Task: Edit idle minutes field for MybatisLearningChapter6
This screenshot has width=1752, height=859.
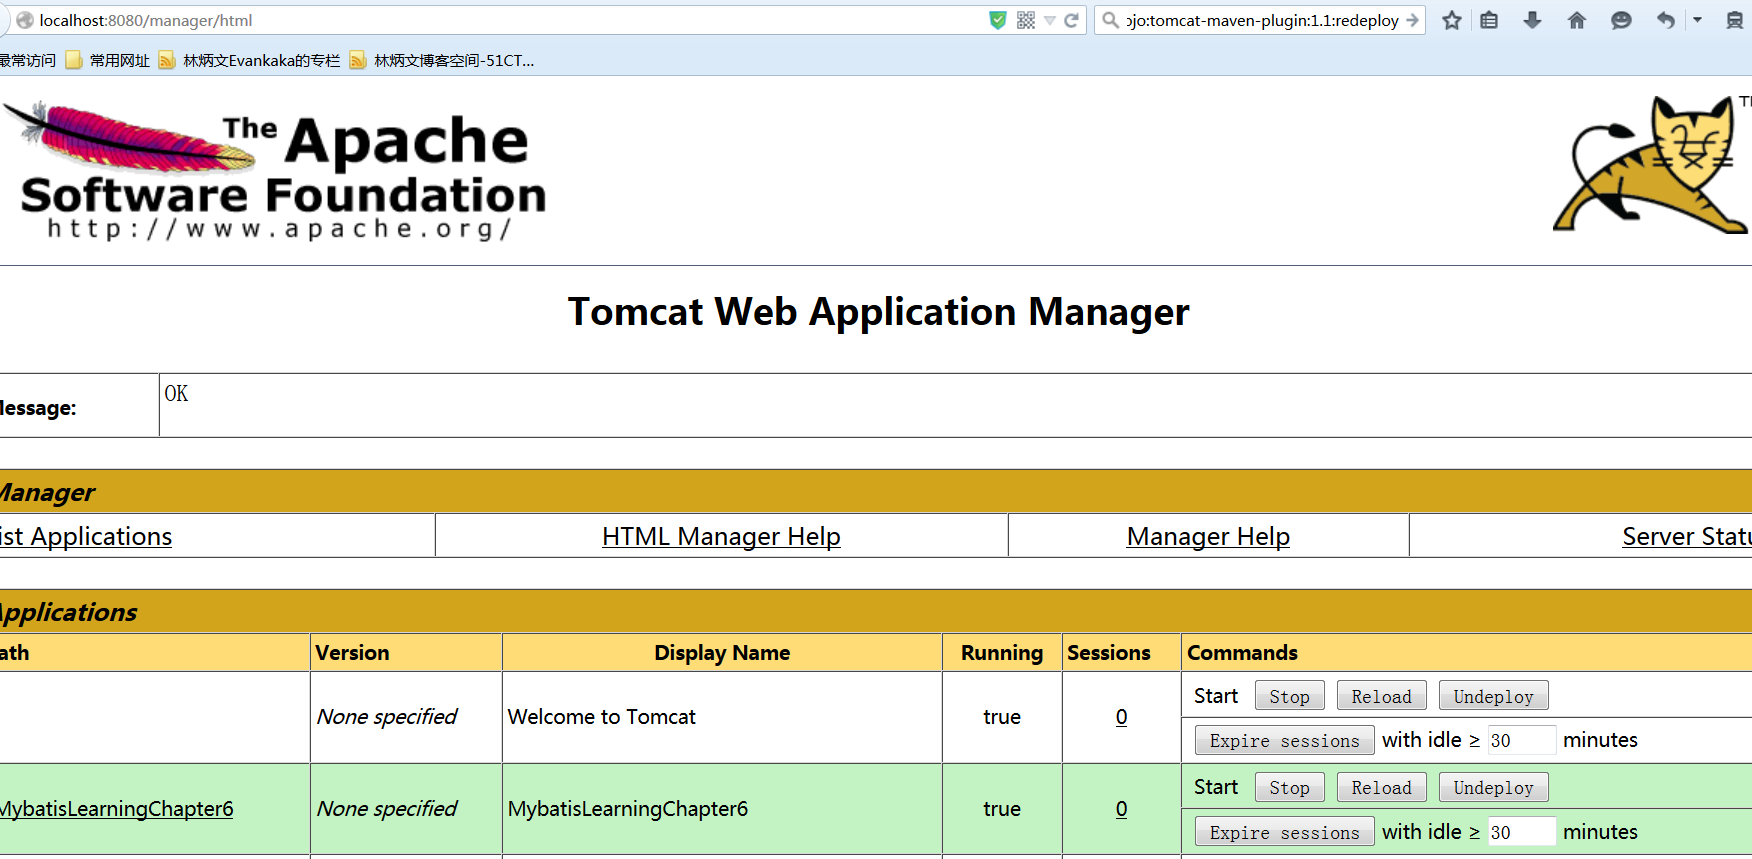Action: 1521,832
